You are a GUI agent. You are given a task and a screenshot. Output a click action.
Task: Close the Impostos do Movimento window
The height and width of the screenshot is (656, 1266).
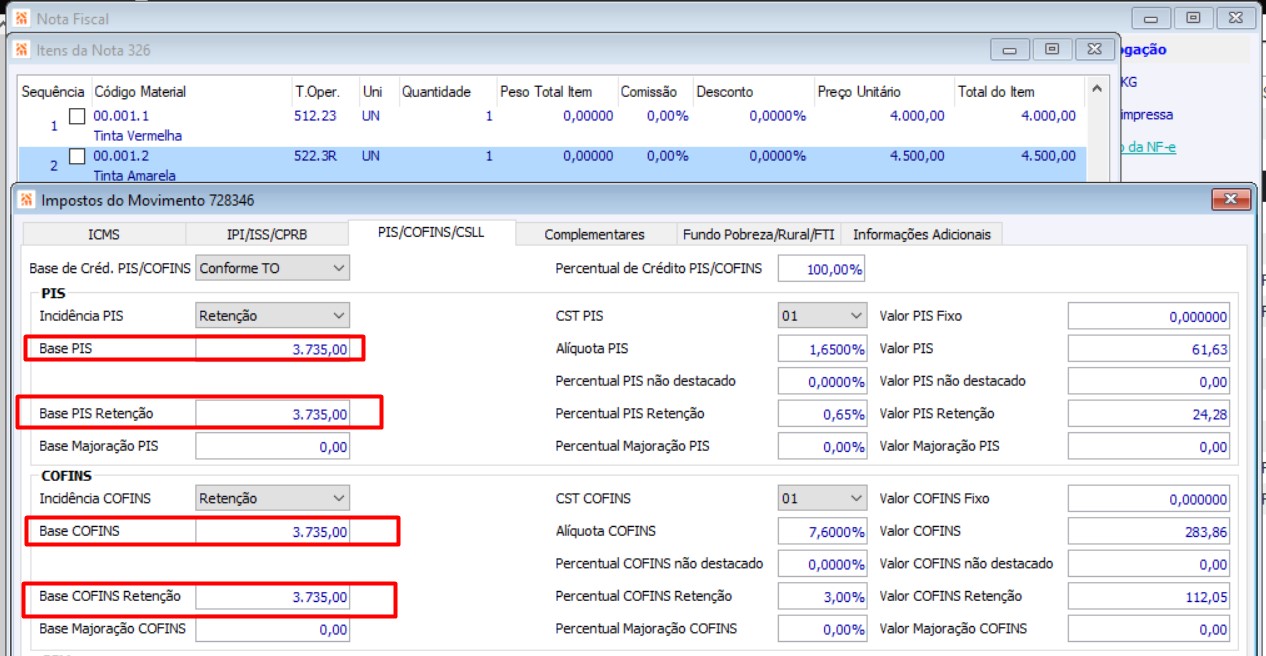click(1230, 200)
